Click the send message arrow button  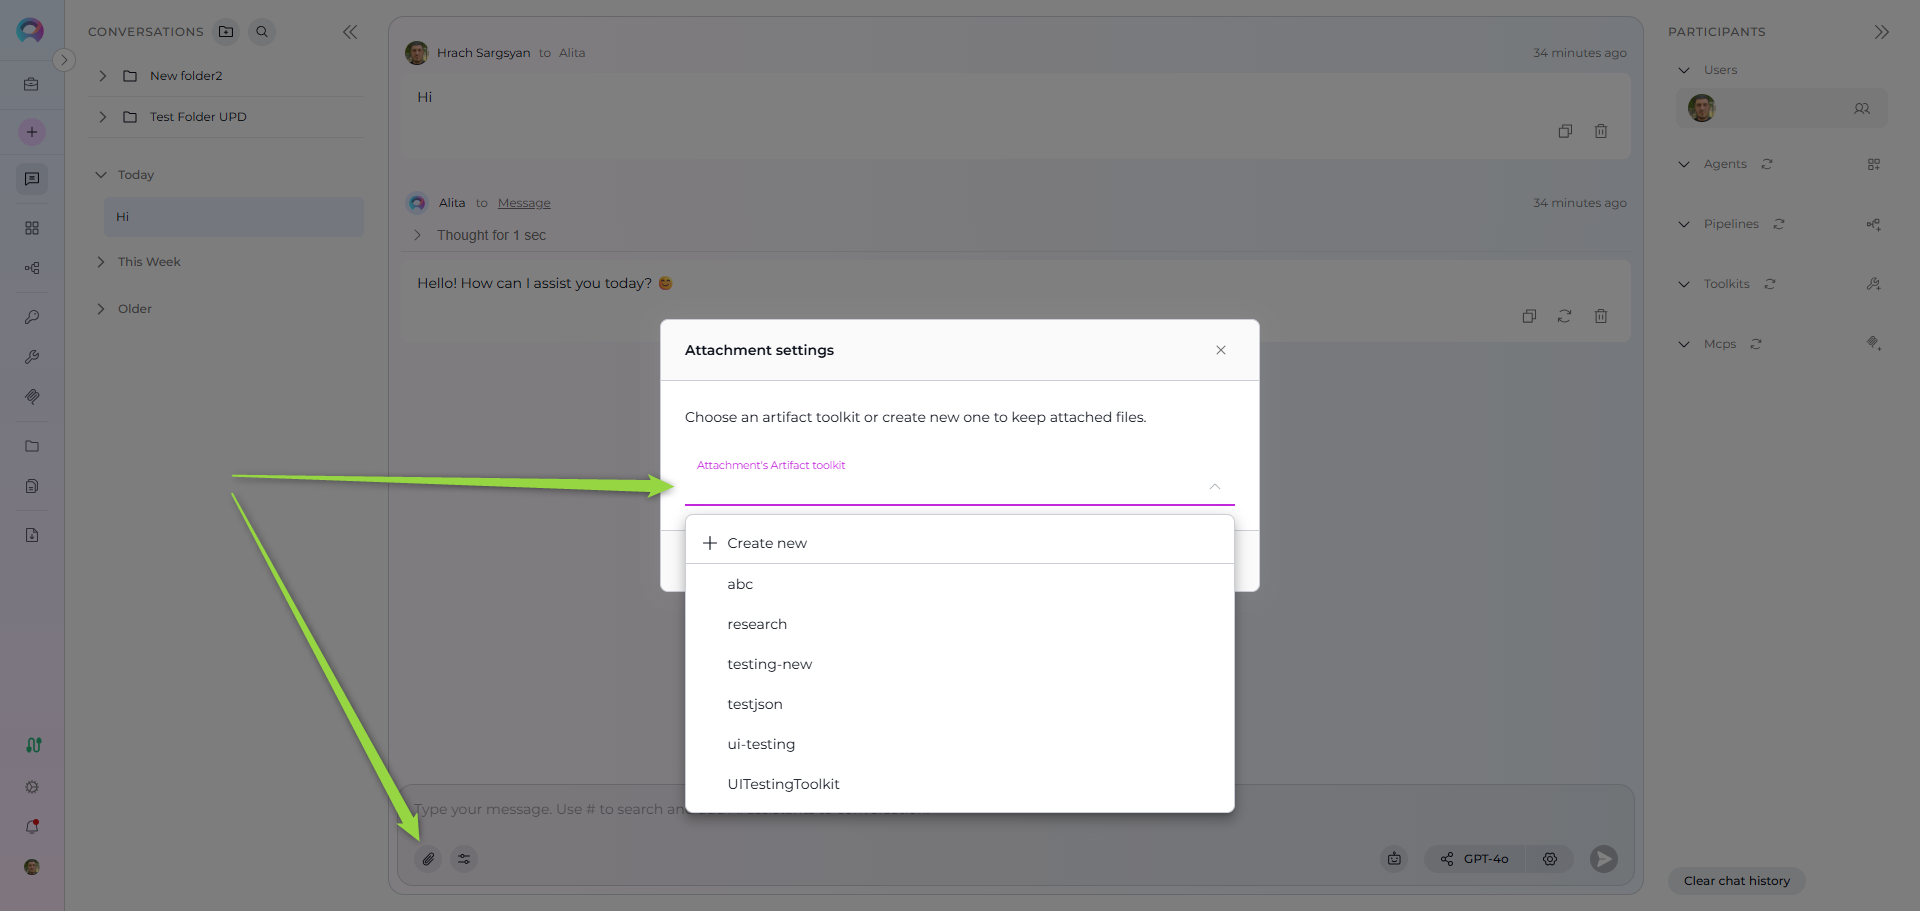coord(1603,859)
